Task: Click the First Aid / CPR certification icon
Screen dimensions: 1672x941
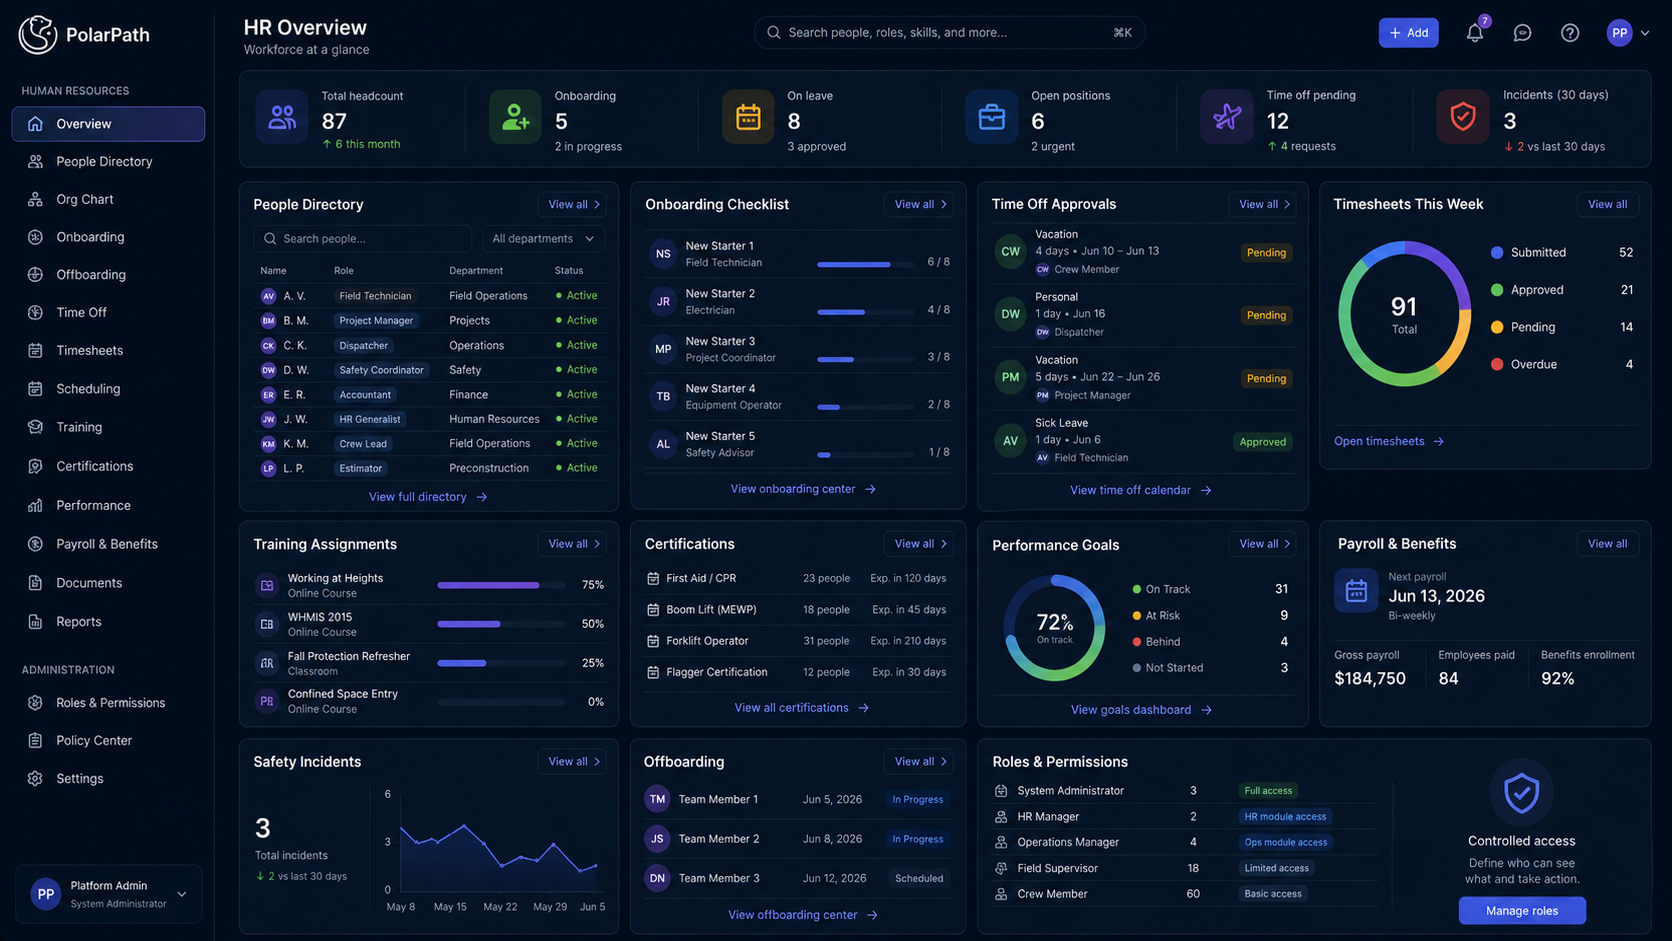Action: [653, 578]
